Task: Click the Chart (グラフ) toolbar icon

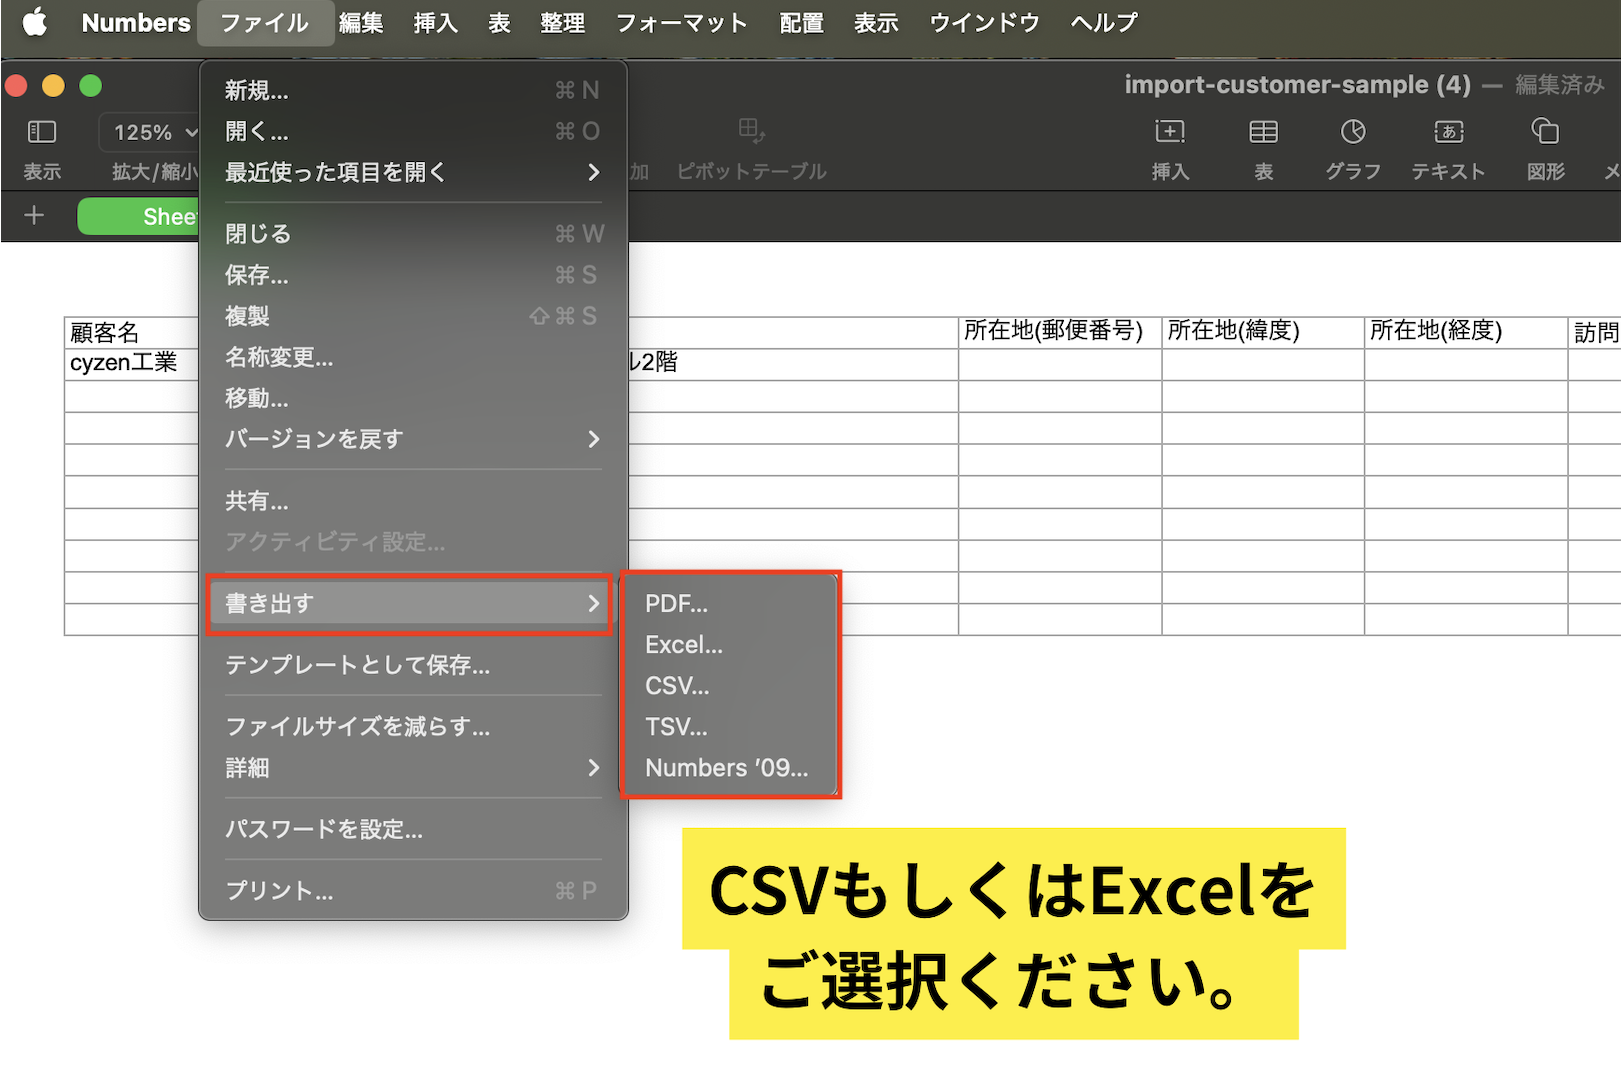Action: pos(1353,132)
